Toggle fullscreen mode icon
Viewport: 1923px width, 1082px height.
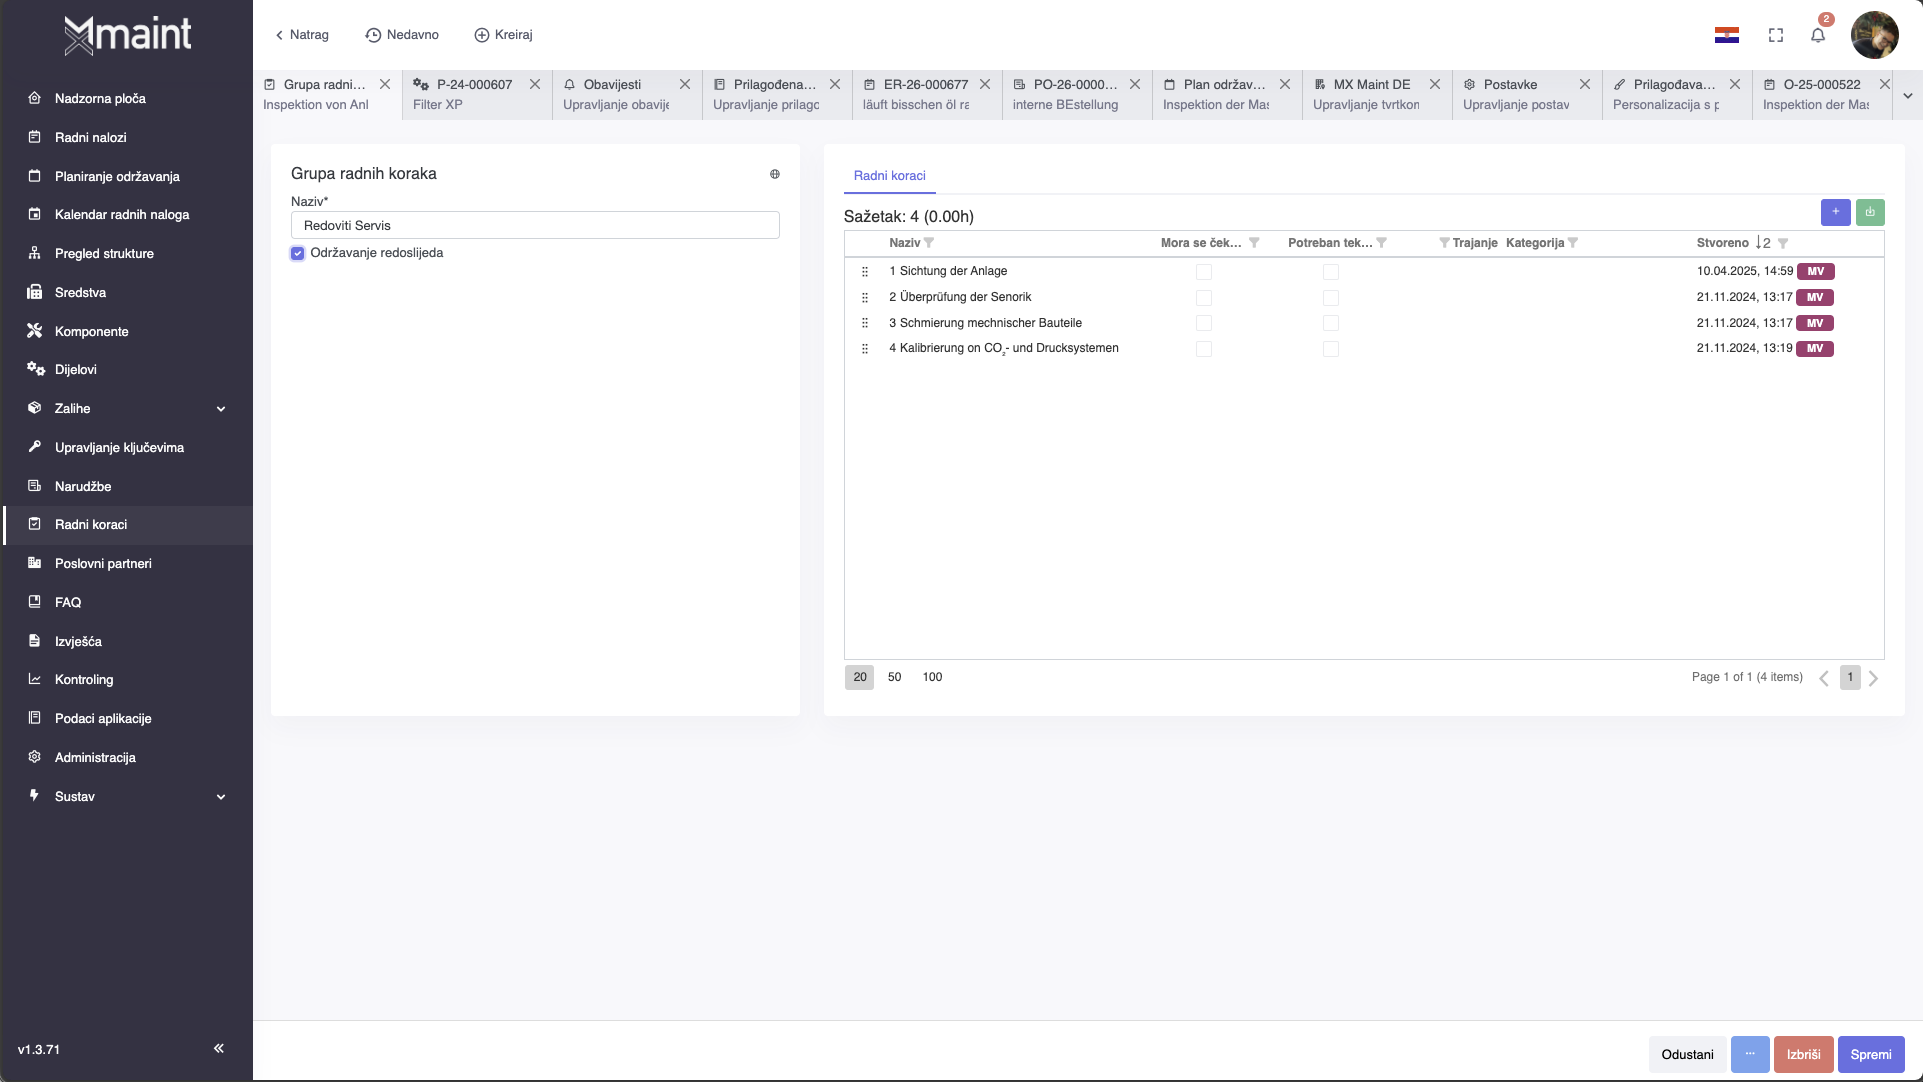click(x=1775, y=36)
